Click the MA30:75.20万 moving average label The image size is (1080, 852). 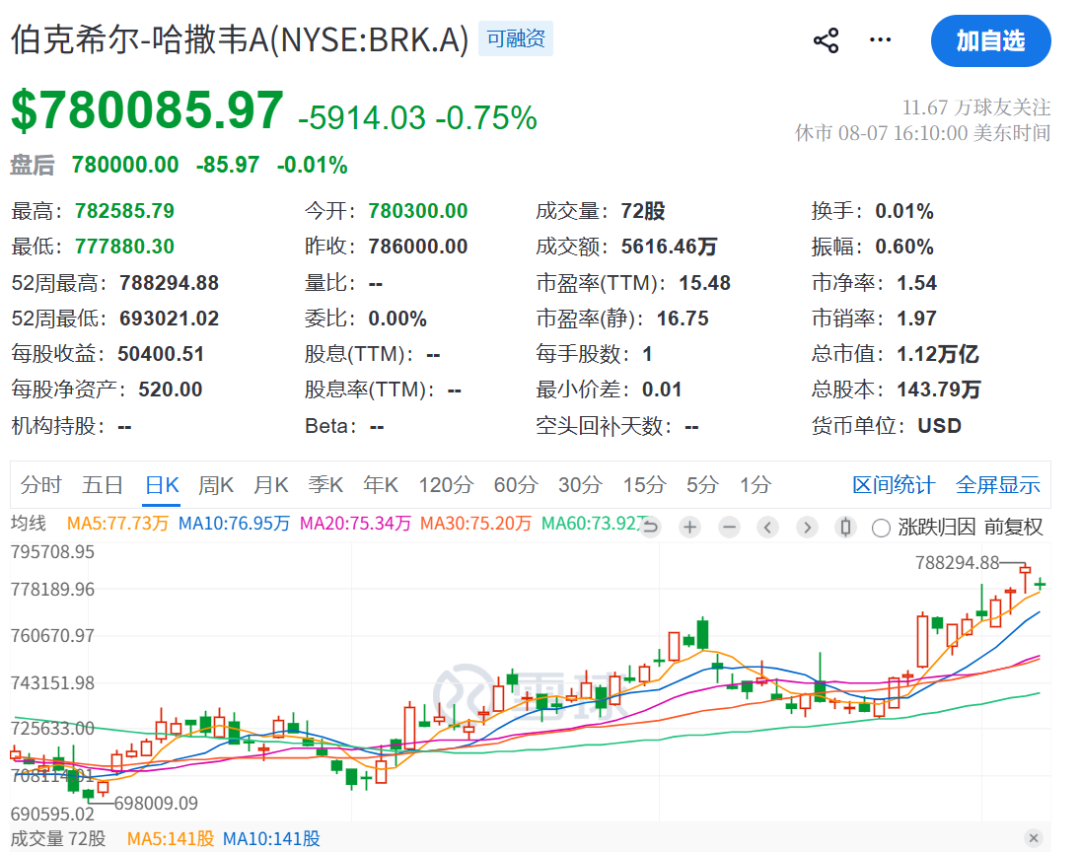(x=475, y=523)
